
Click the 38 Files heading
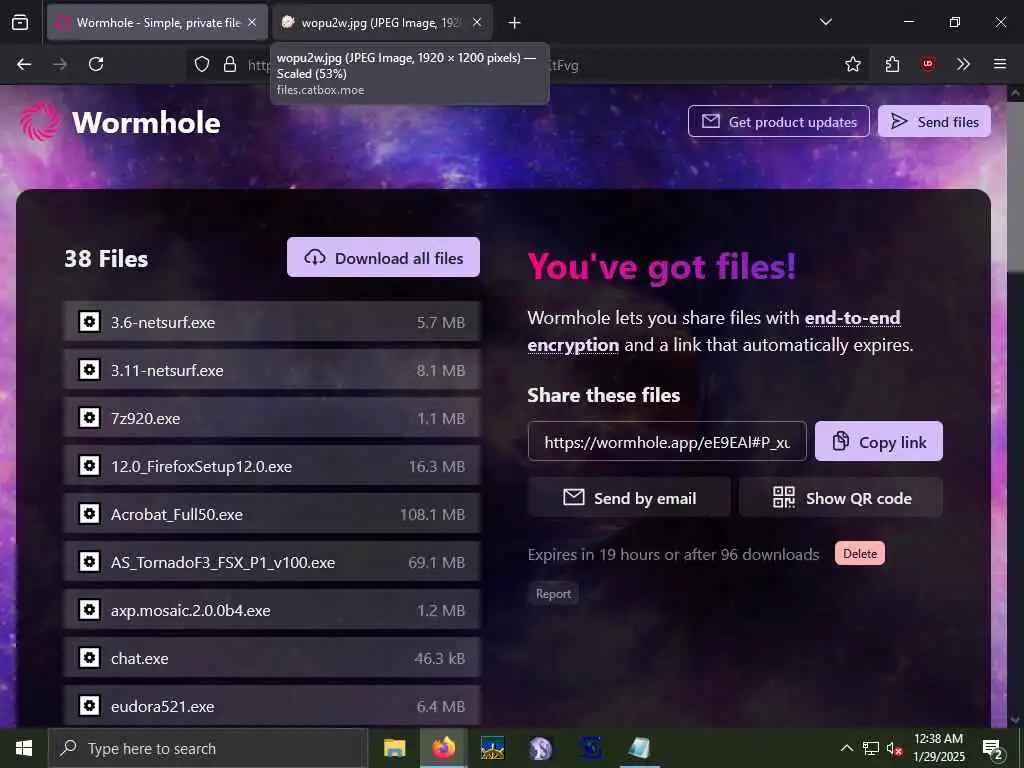(106, 259)
